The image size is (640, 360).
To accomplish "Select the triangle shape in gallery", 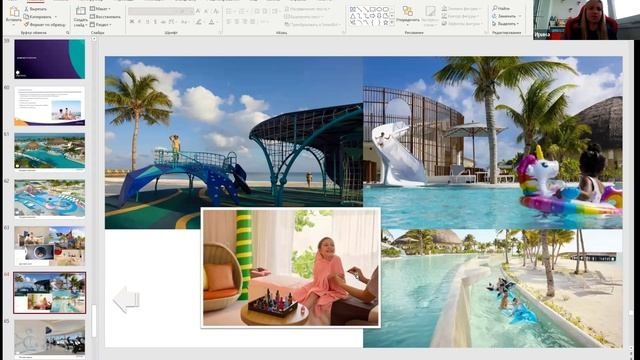I will click(353, 16).
